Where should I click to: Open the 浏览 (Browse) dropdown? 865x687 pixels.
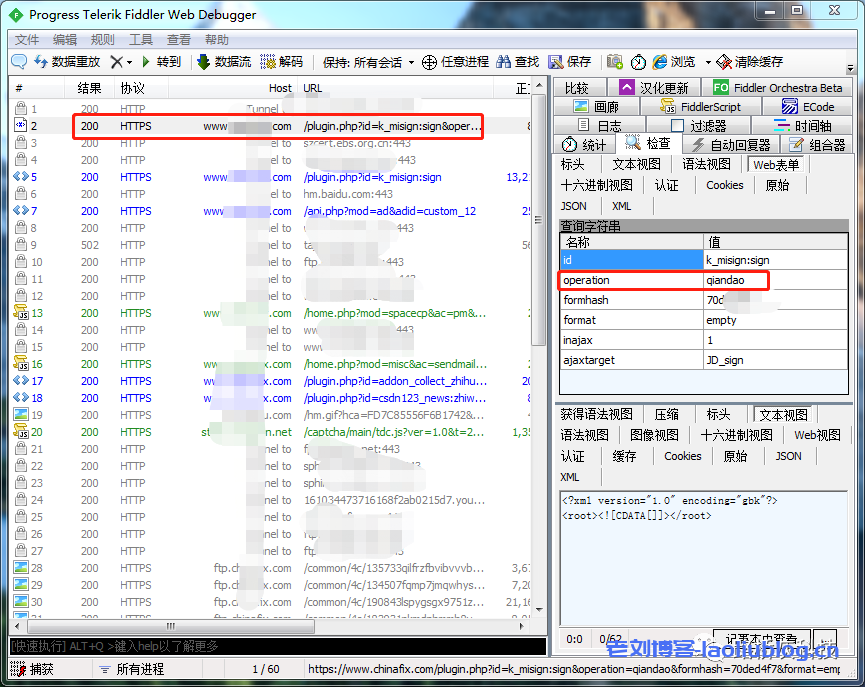708,62
